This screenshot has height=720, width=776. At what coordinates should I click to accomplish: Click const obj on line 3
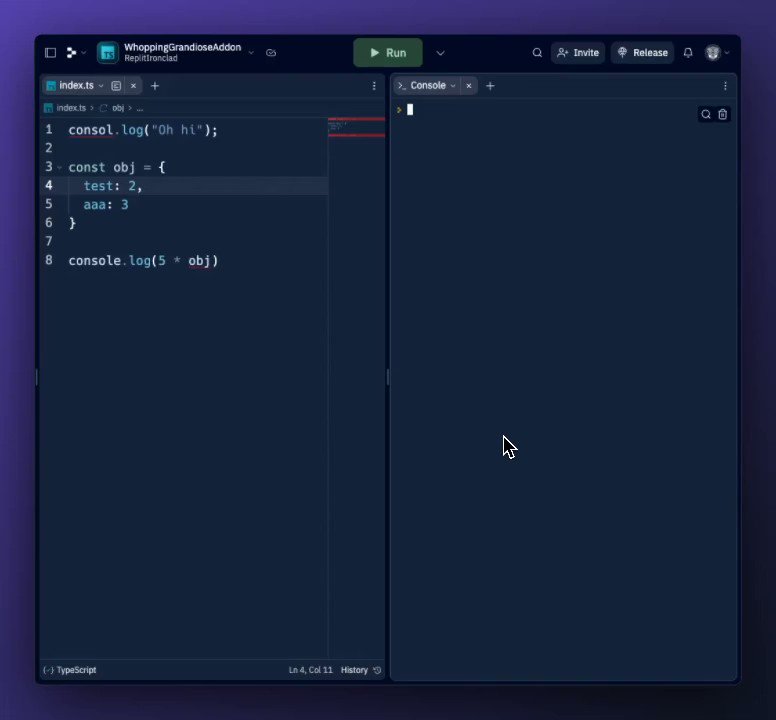(x=101, y=167)
